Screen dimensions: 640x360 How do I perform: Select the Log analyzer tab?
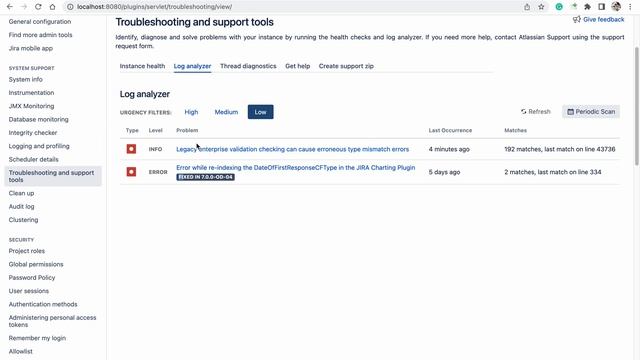(x=192, y=66)
